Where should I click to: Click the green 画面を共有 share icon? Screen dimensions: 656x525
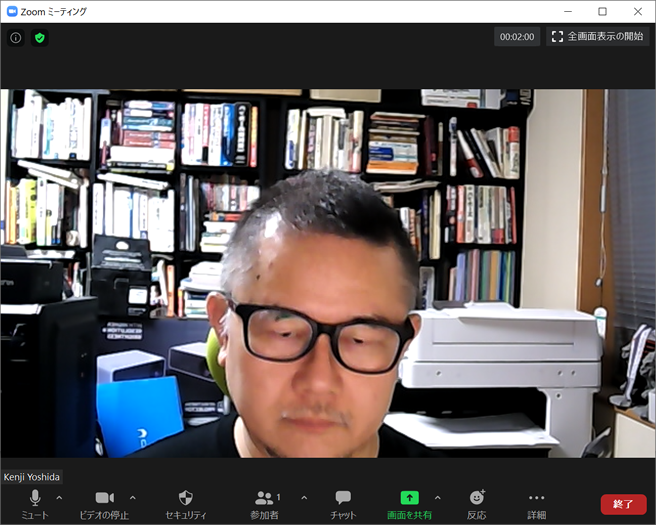(410, 498)
